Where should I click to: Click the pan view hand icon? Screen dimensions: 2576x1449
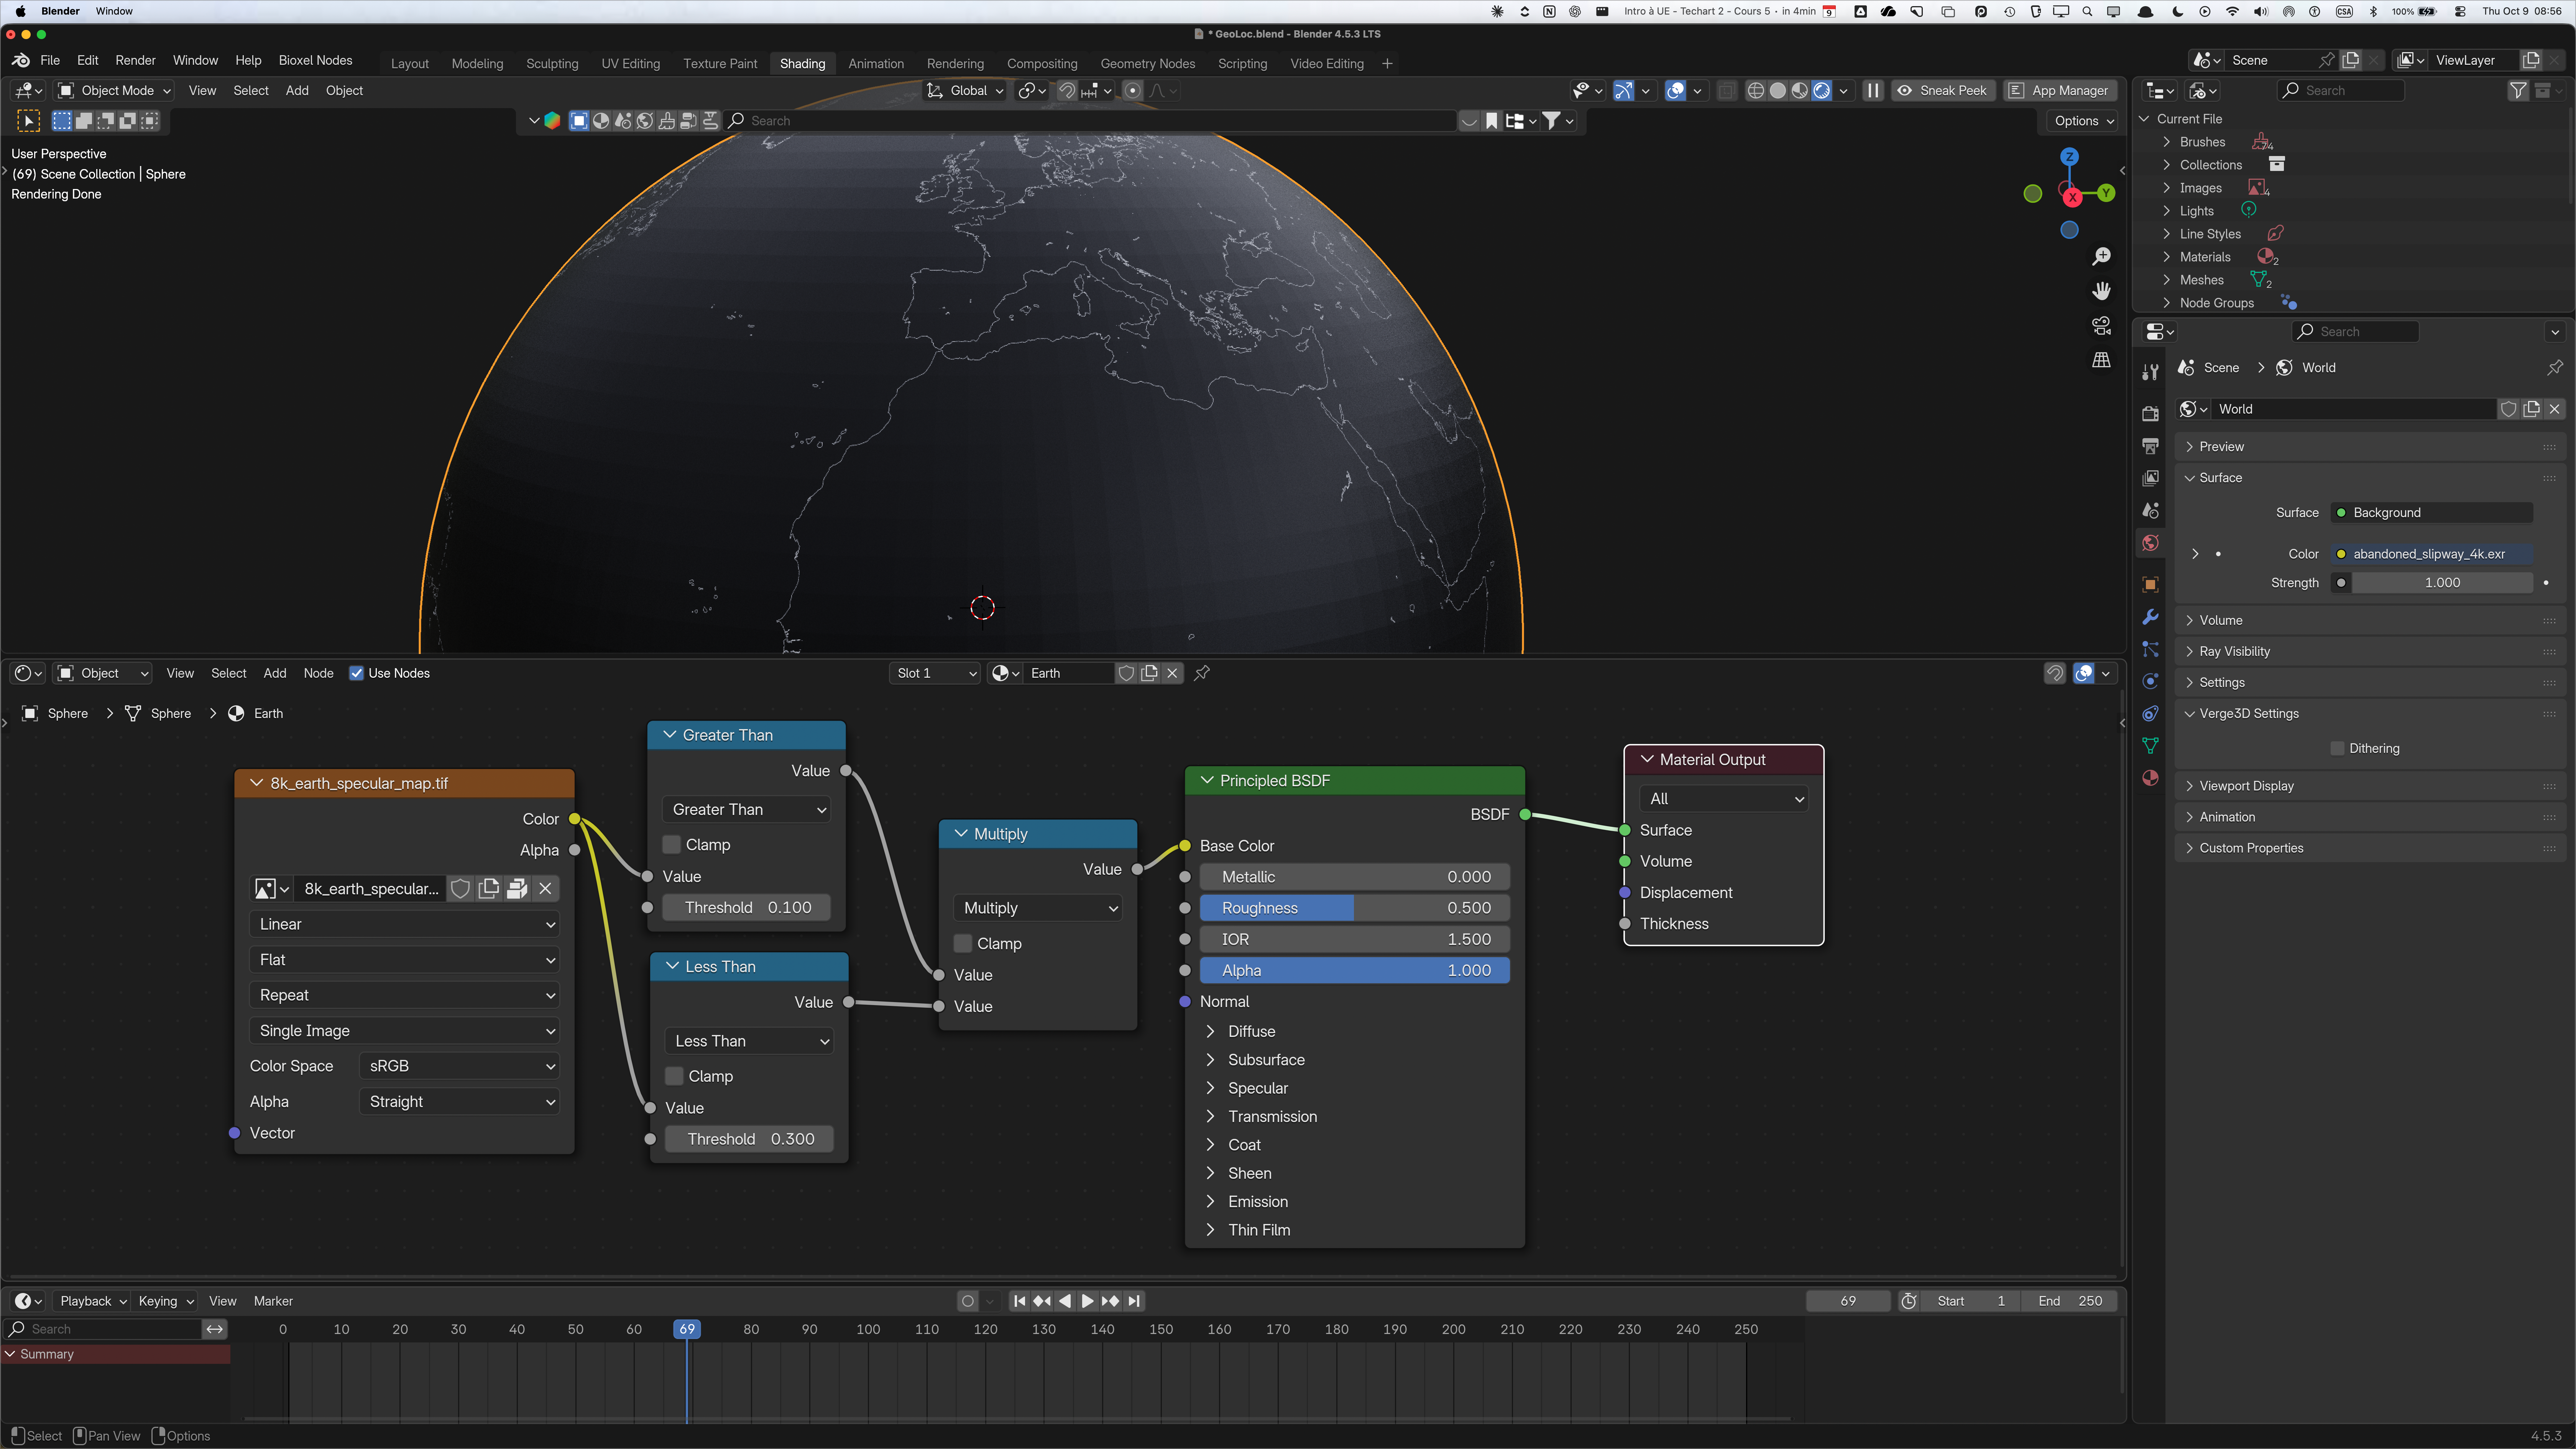(x=2101, y=291)
